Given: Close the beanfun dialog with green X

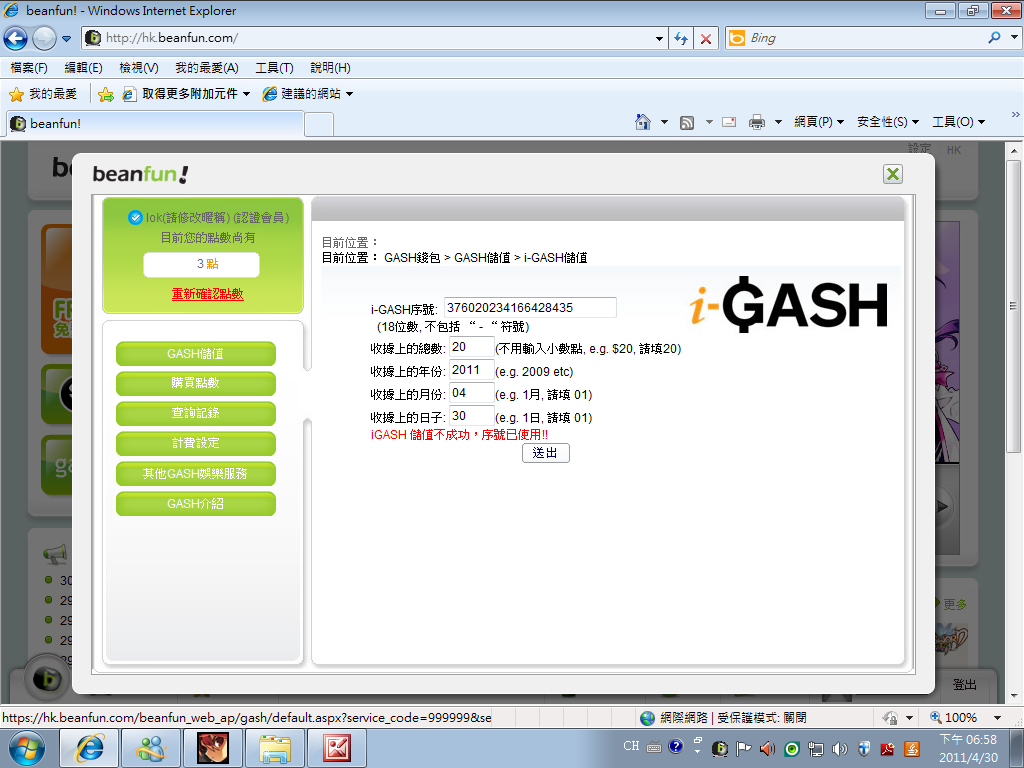Looking at the screenshot, I should [x=893, y=174].
